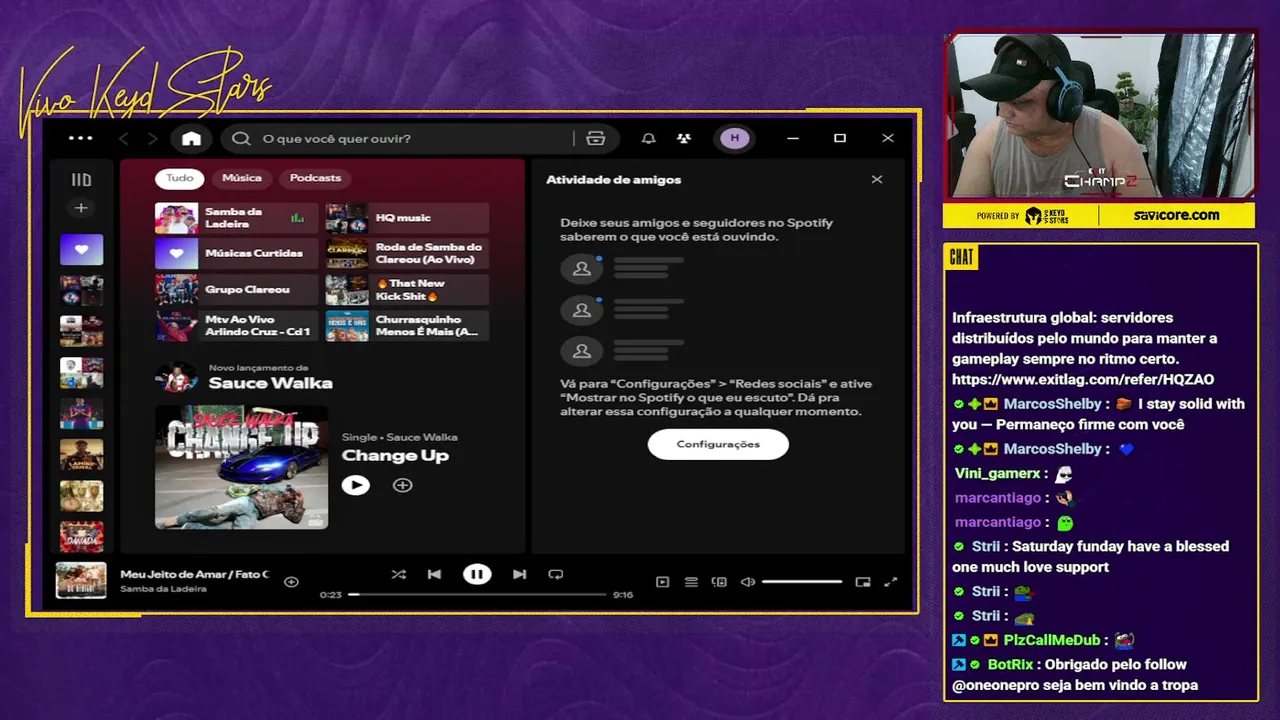
Task: Go back with the left arrow
Action: (124, 139)
